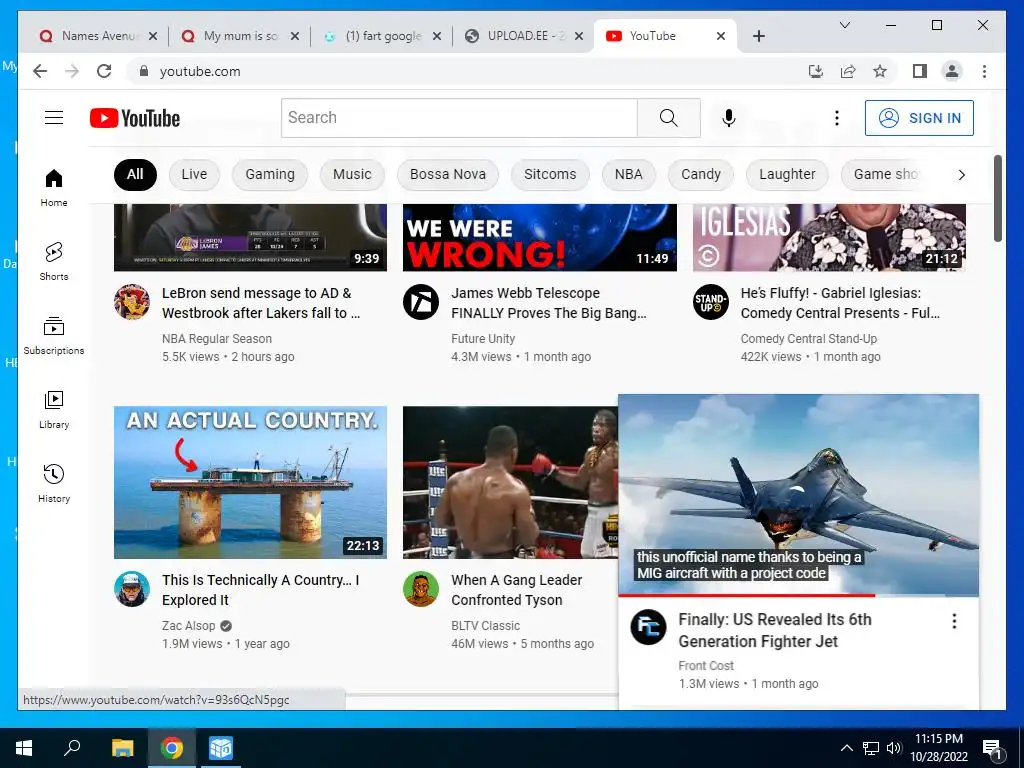Click Future Unity channel avatar

[x=421, y=302]
